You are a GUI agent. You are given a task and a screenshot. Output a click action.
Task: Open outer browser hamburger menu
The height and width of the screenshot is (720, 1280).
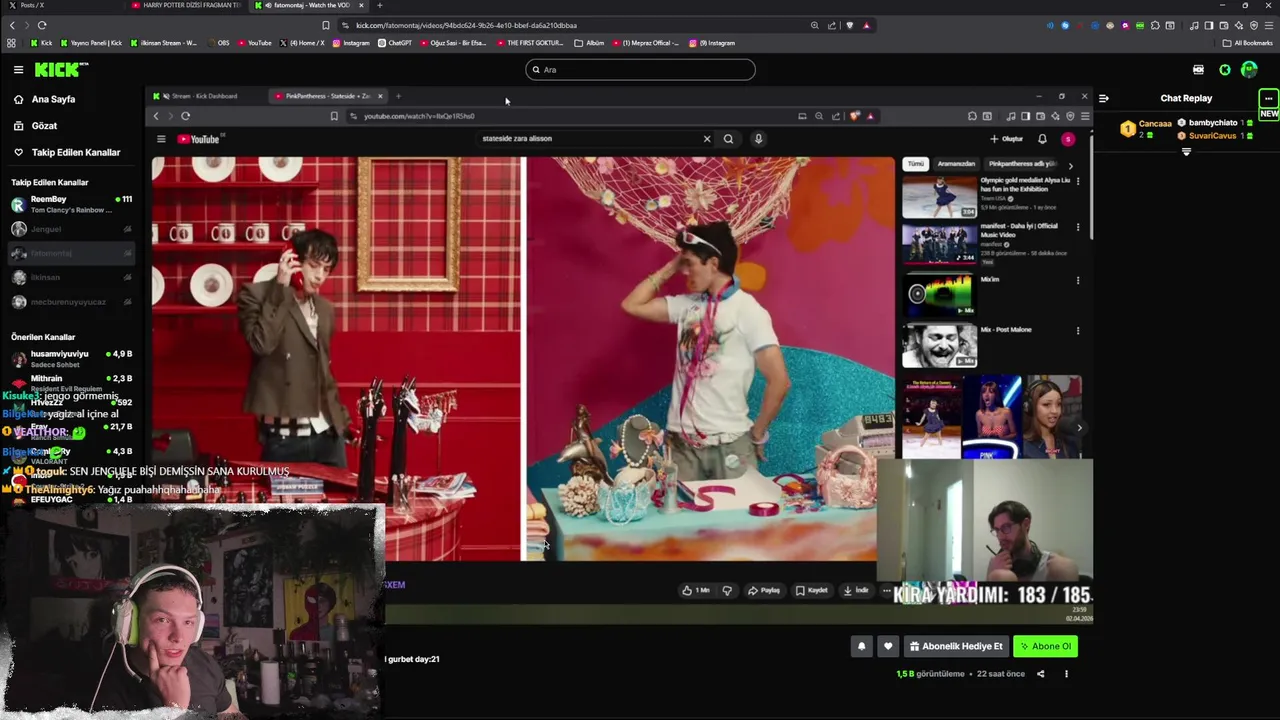point(1269,25)
